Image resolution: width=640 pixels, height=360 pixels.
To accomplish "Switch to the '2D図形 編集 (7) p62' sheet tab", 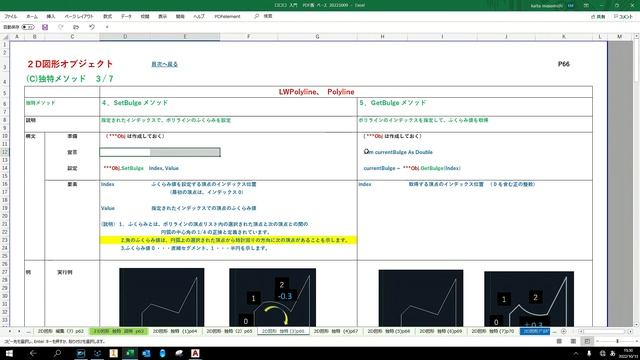I will (x=60, y=331).
